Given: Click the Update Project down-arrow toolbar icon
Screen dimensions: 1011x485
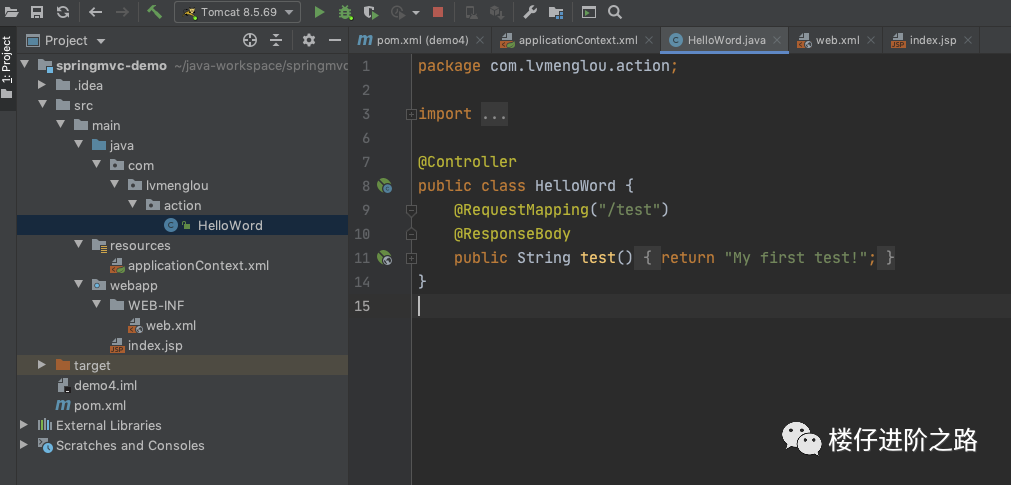Looking at the screenshot, I should click(x=496, y=12).
